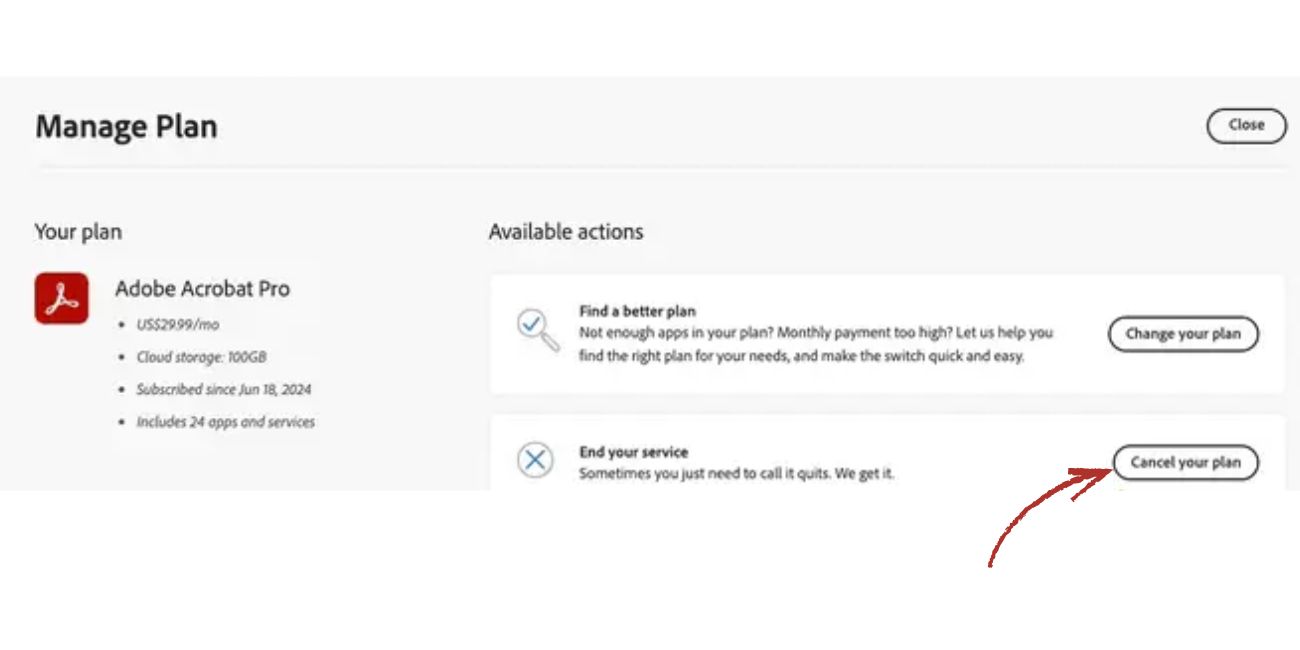Click the Adobe Acrobat Pro app icon
1300x650 pixels.
point(61,298)
